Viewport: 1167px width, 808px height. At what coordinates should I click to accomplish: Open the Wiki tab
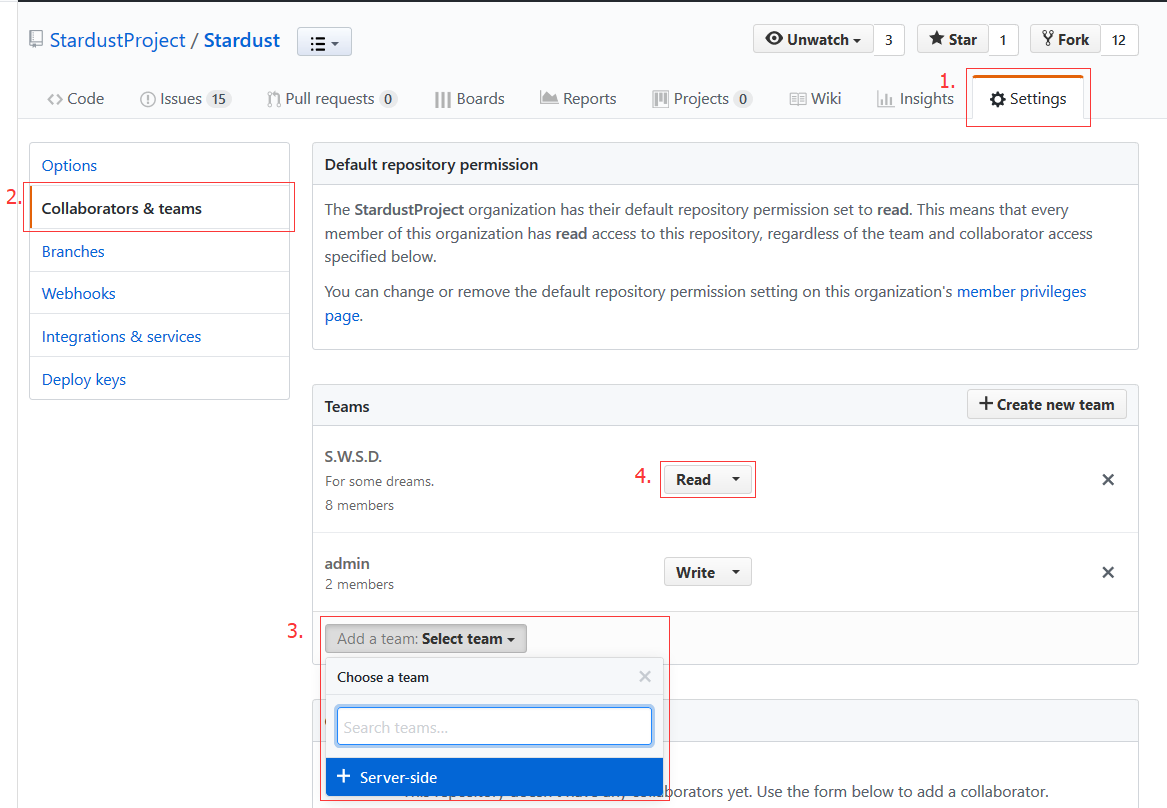[x=815, y=99]
